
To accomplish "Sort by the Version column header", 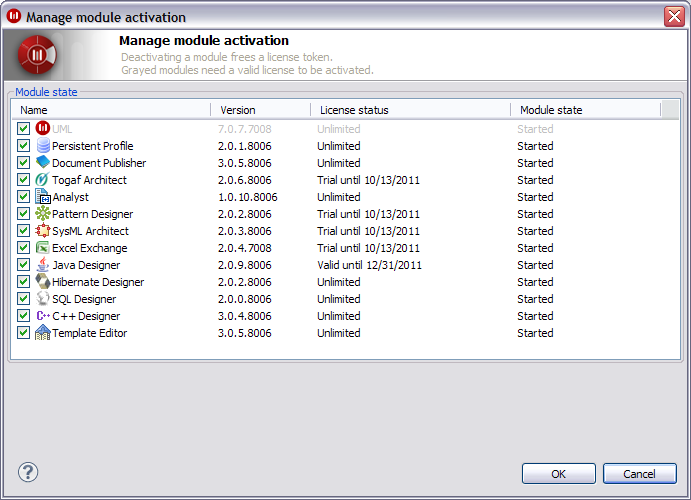I will (x=260, y=110).
